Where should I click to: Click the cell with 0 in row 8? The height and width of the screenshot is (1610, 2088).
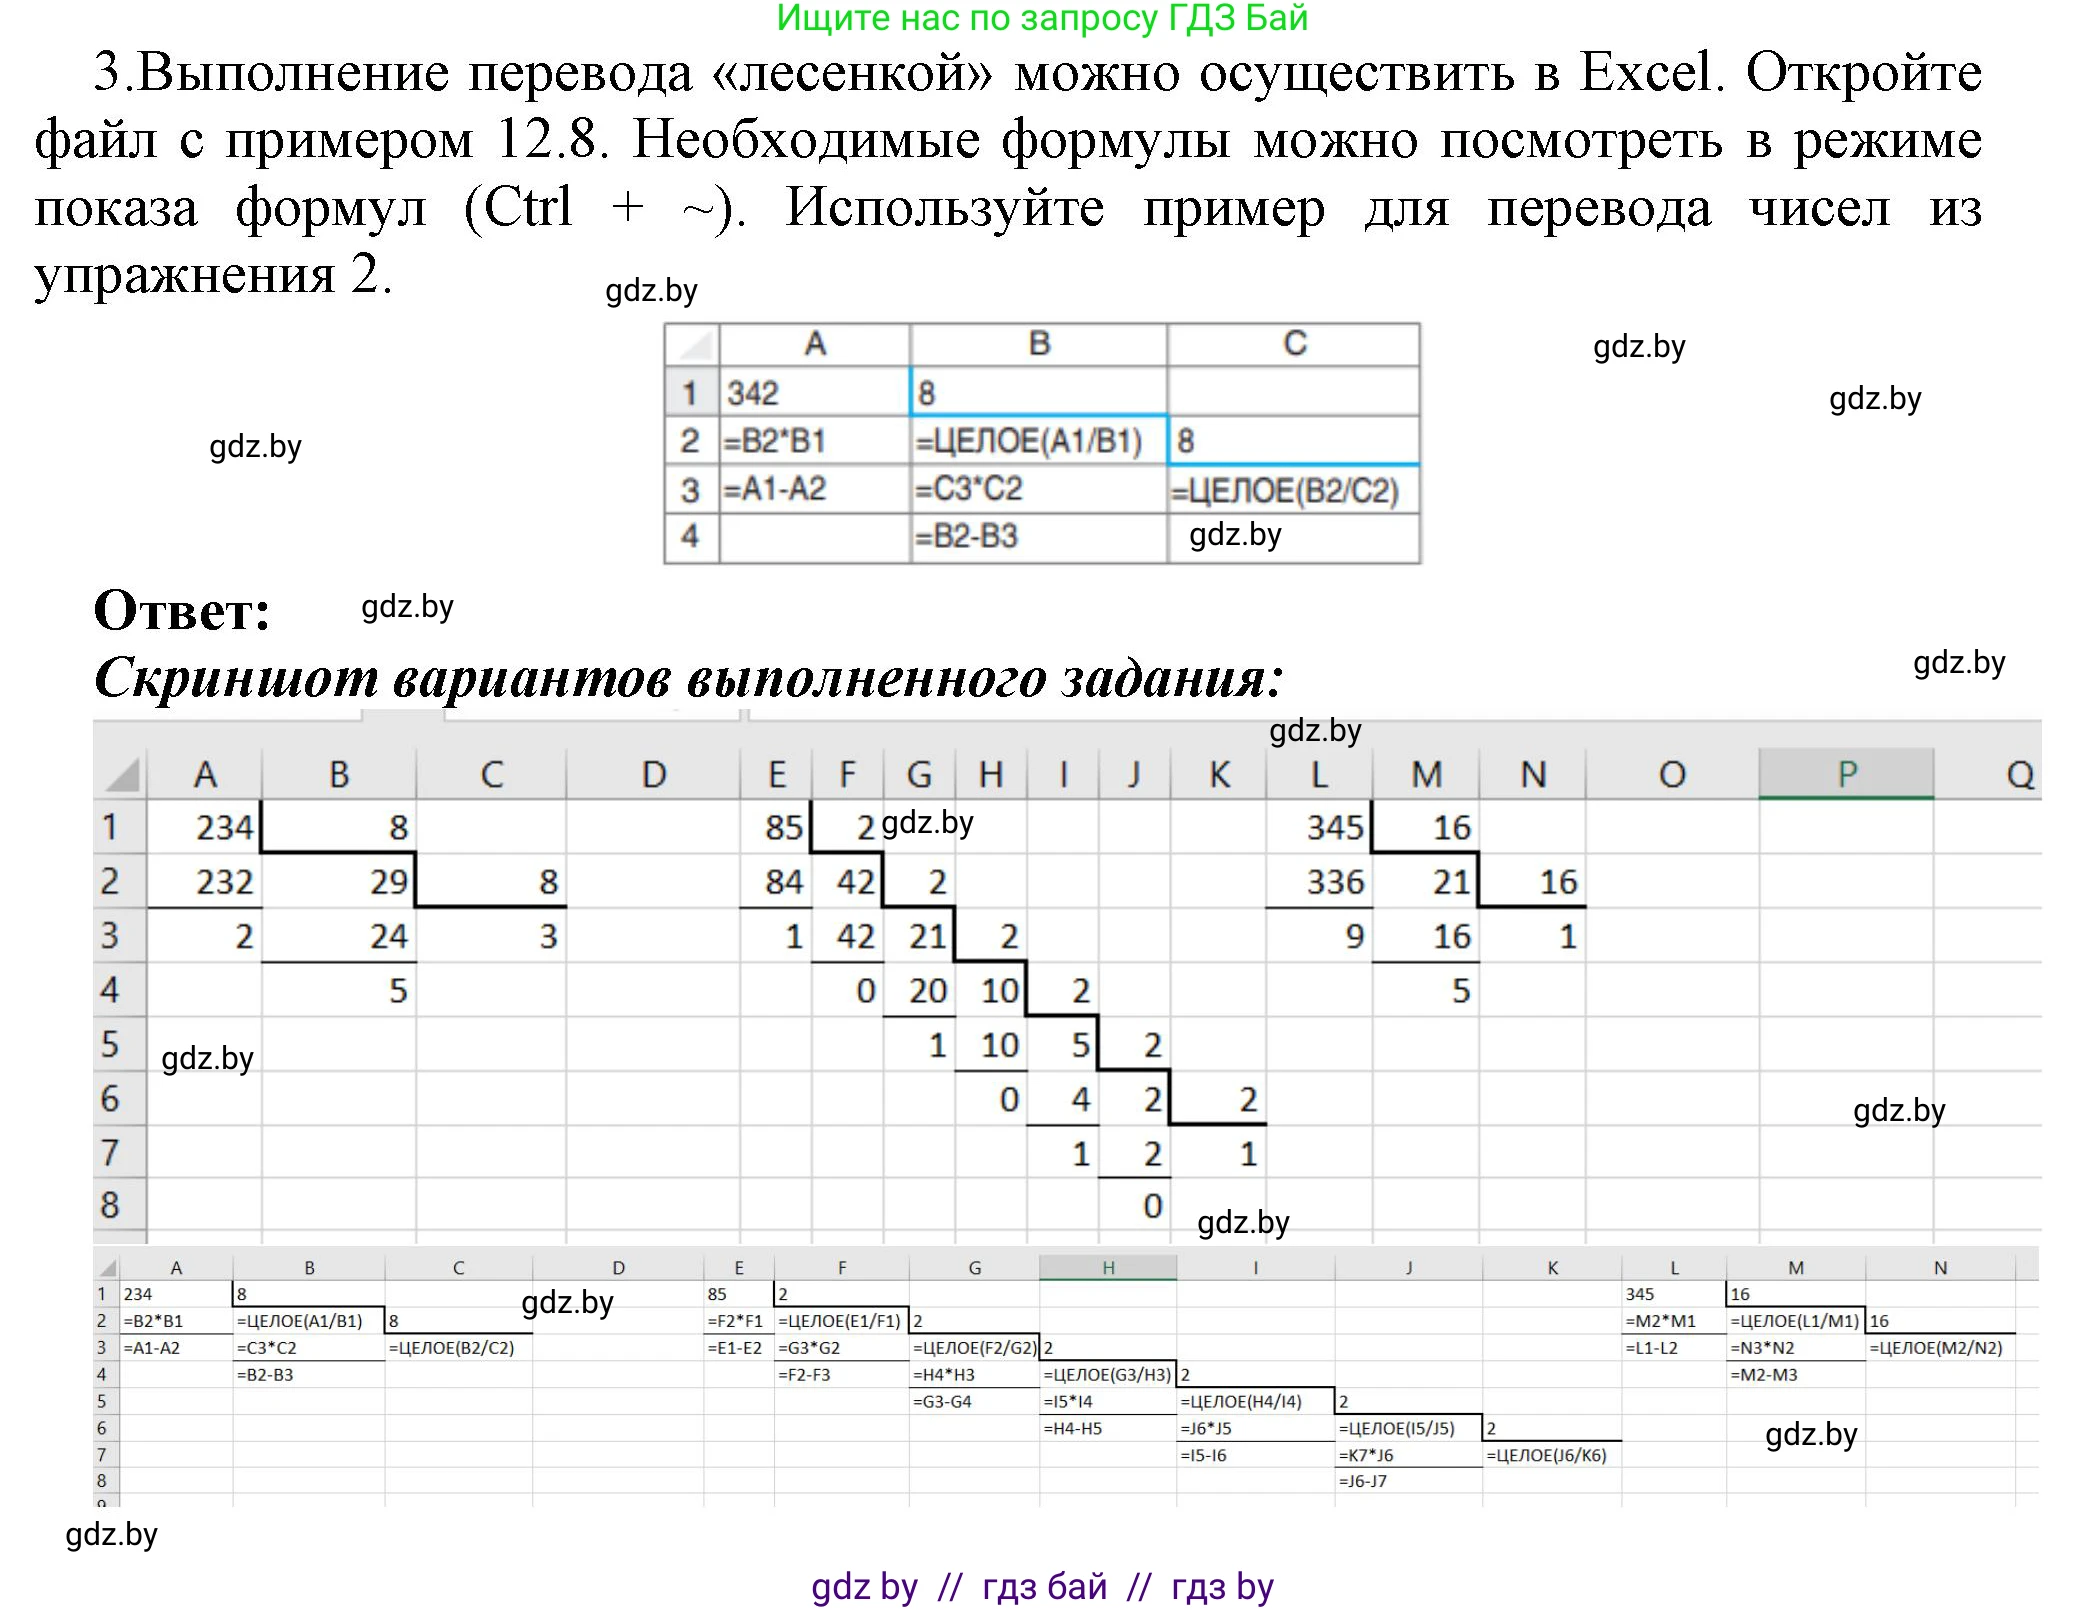(1150, 1208)
